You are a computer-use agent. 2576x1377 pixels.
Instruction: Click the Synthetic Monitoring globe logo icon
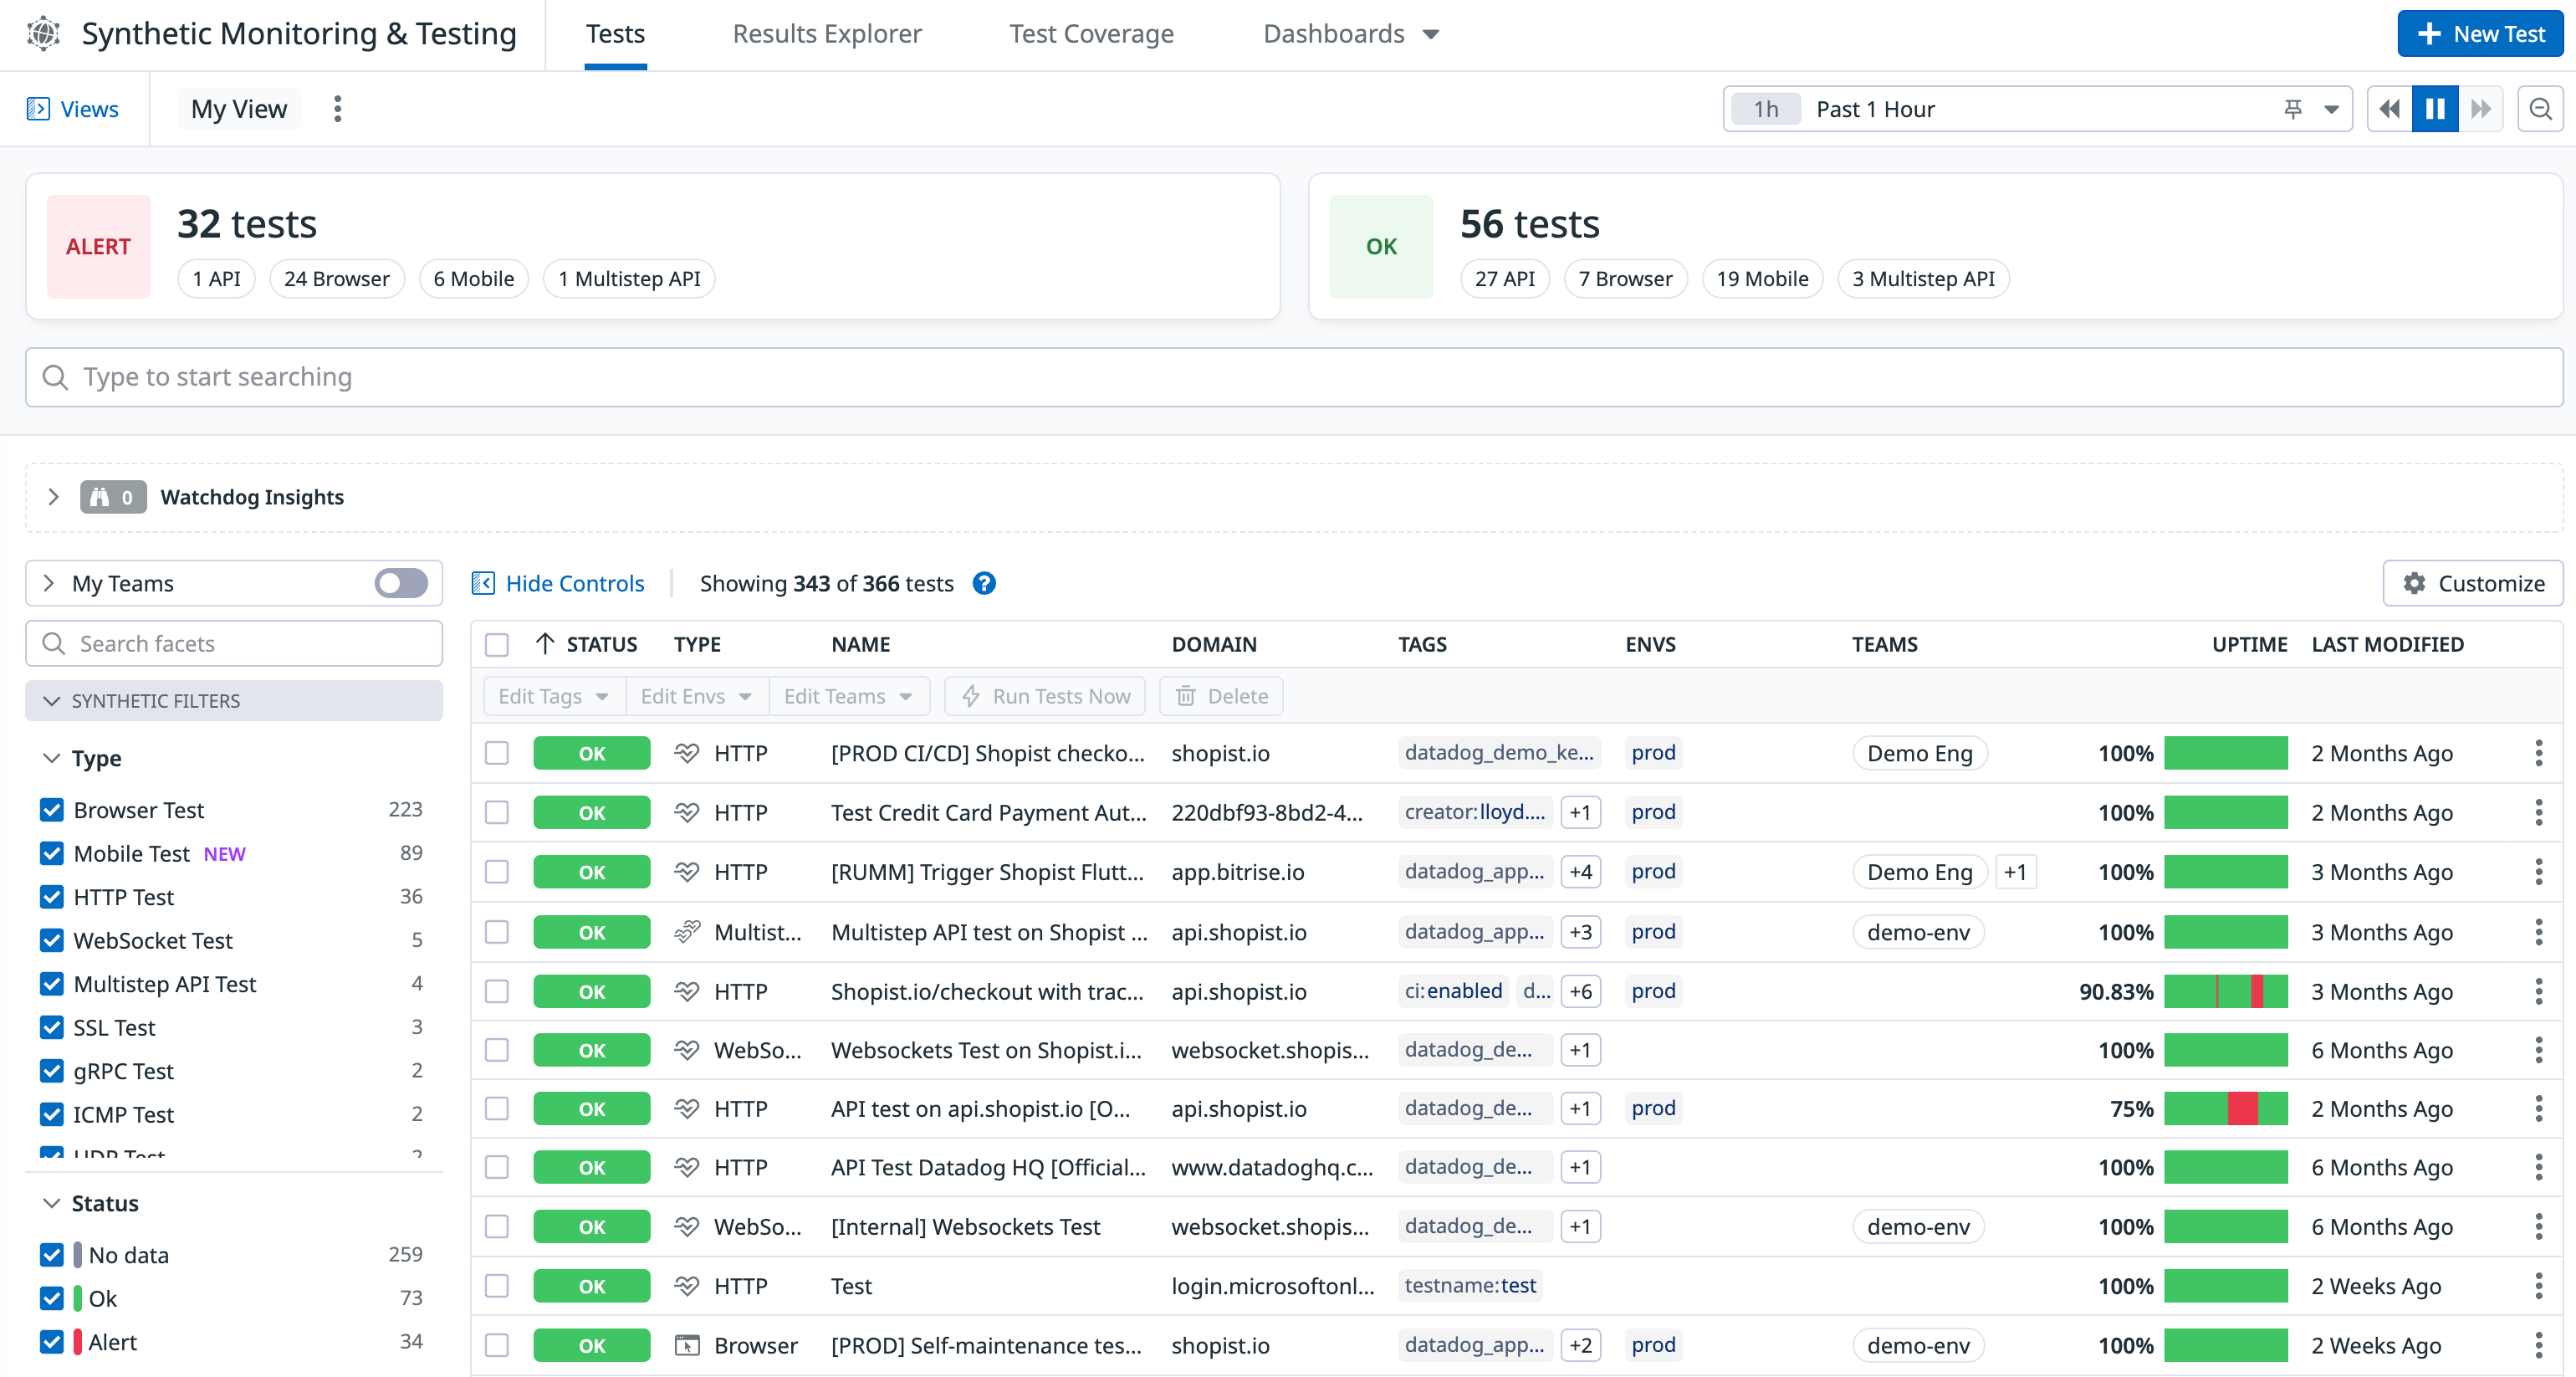[x=43, y=33]
